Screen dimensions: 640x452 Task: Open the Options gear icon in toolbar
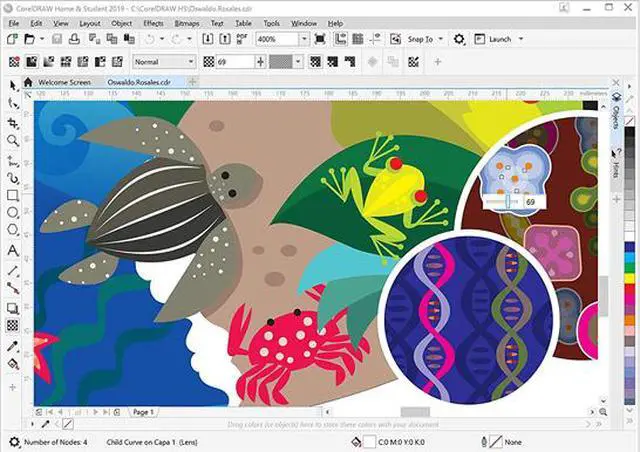(x=459, y=39)
